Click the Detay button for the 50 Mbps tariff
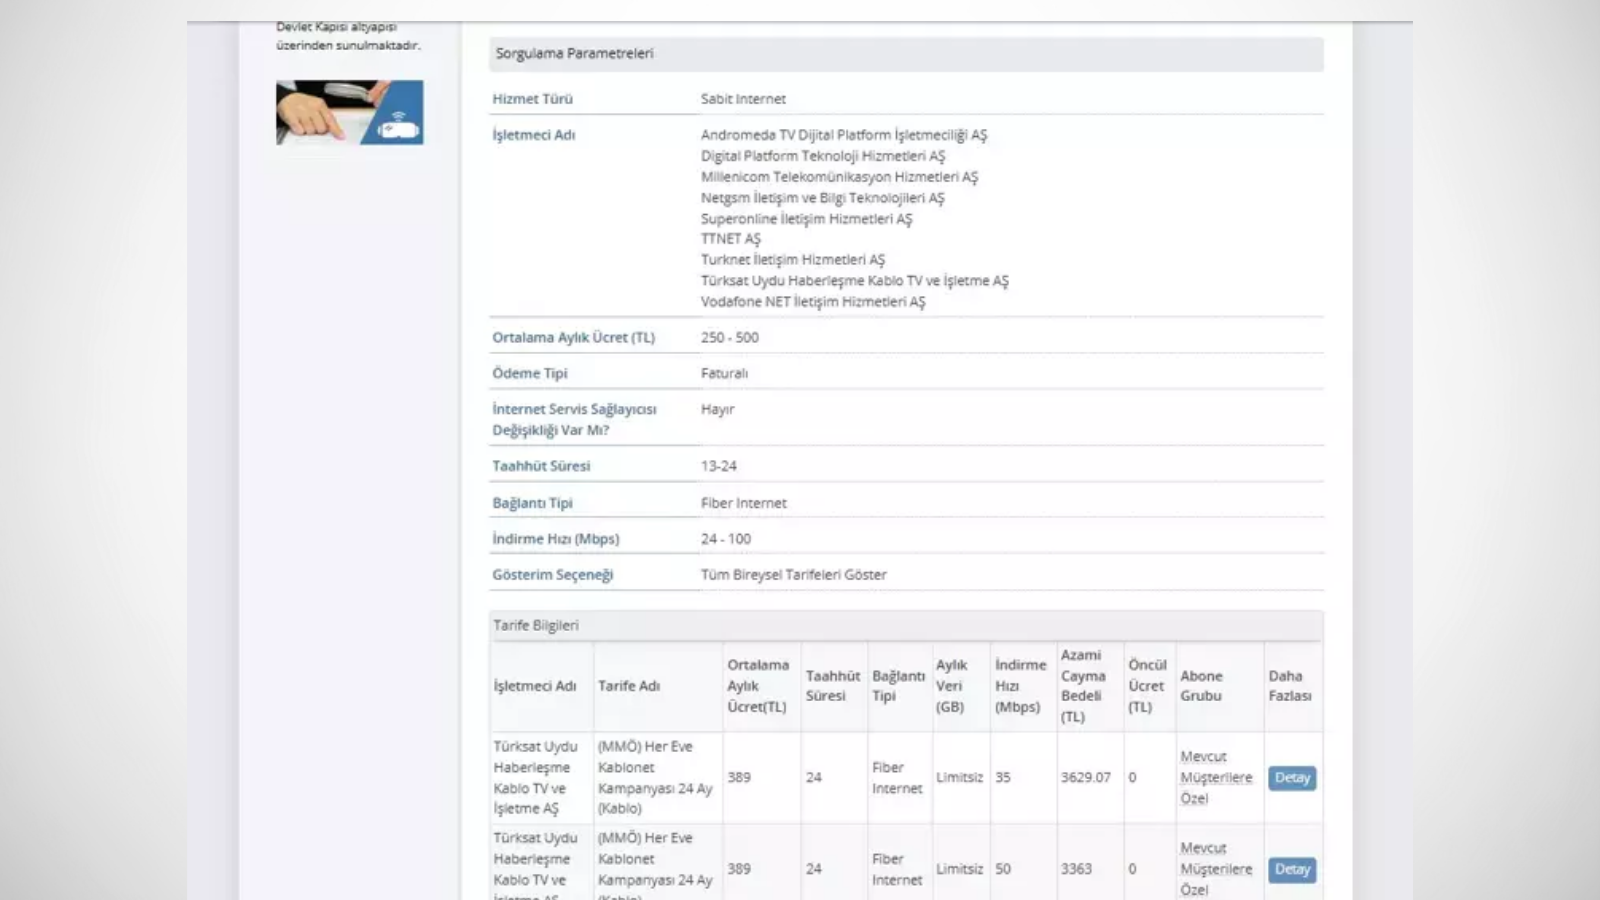Image resolution: width=1600 pixels, height=900 pixels. (1292, 869)
